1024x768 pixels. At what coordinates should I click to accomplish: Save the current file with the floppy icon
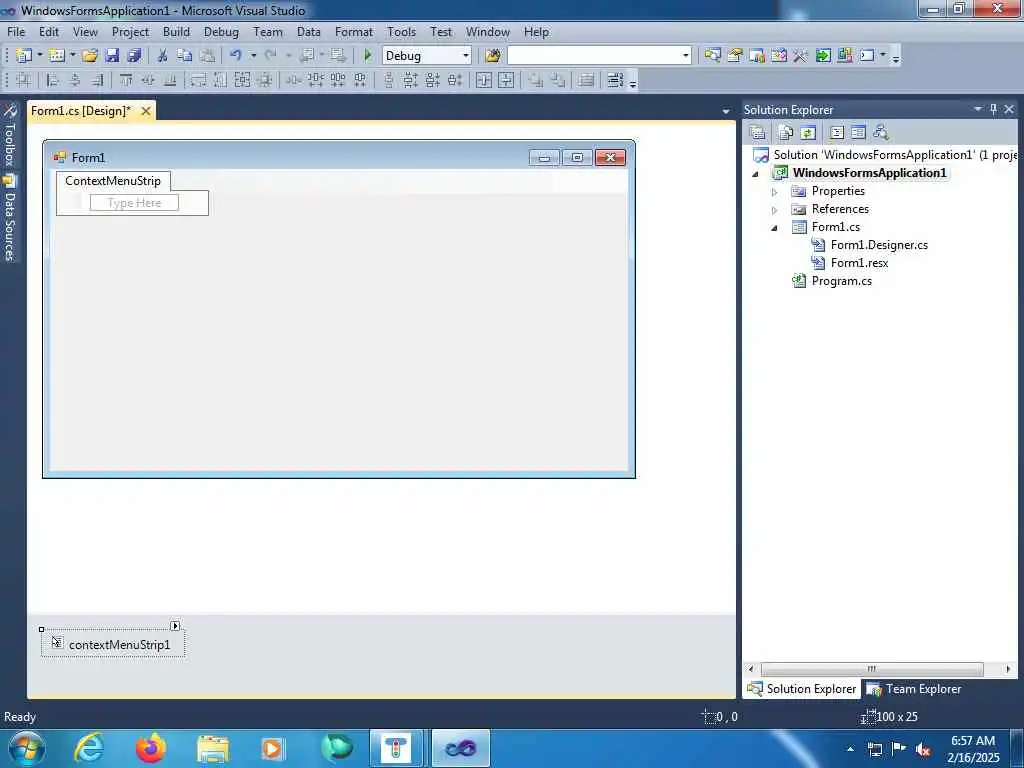(112, 56)
